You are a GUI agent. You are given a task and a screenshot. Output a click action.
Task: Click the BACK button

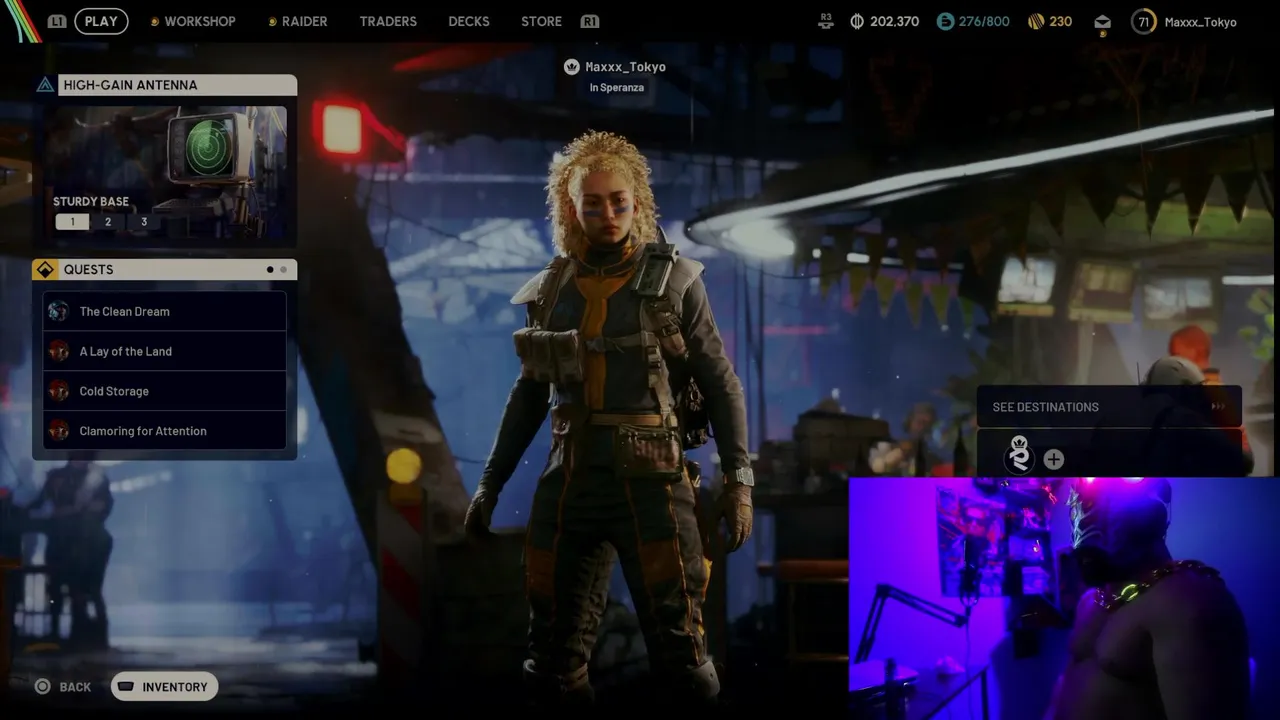click(63, 687)
